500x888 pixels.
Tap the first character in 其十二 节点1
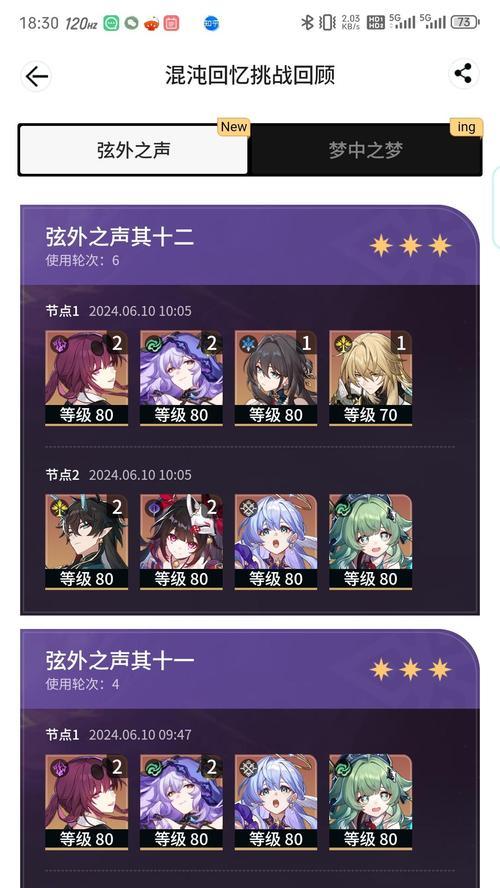(x=87, y=378)
